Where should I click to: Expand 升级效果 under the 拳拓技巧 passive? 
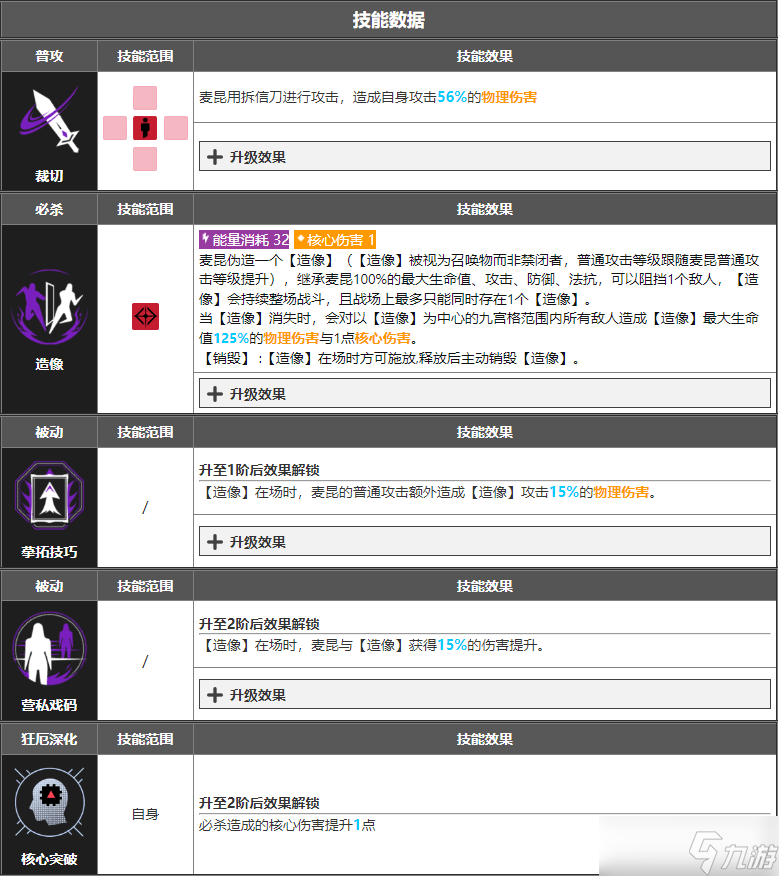point(484,542)
